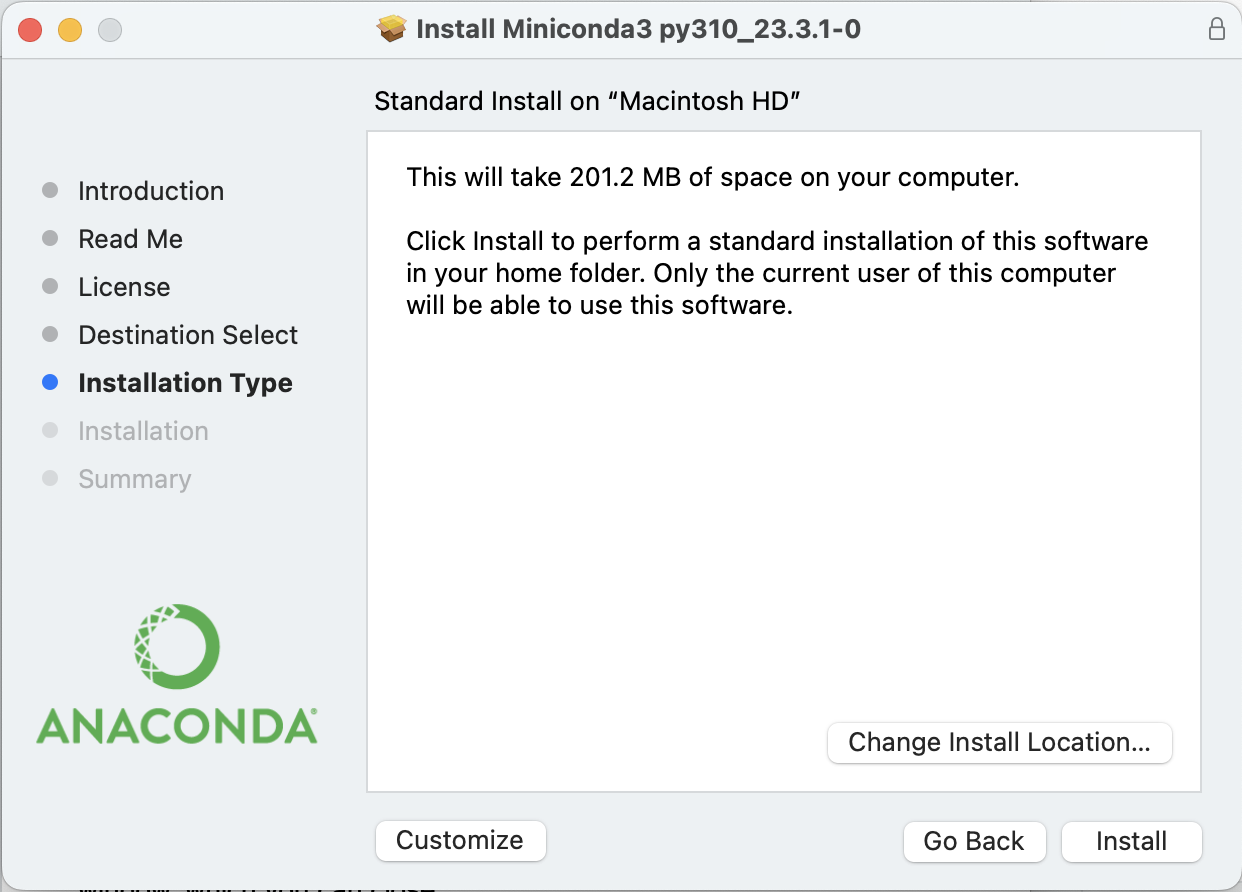Select the Read Me step in the sidebar
This screenshot has height=892, width=1242.
tap(130, 238)
